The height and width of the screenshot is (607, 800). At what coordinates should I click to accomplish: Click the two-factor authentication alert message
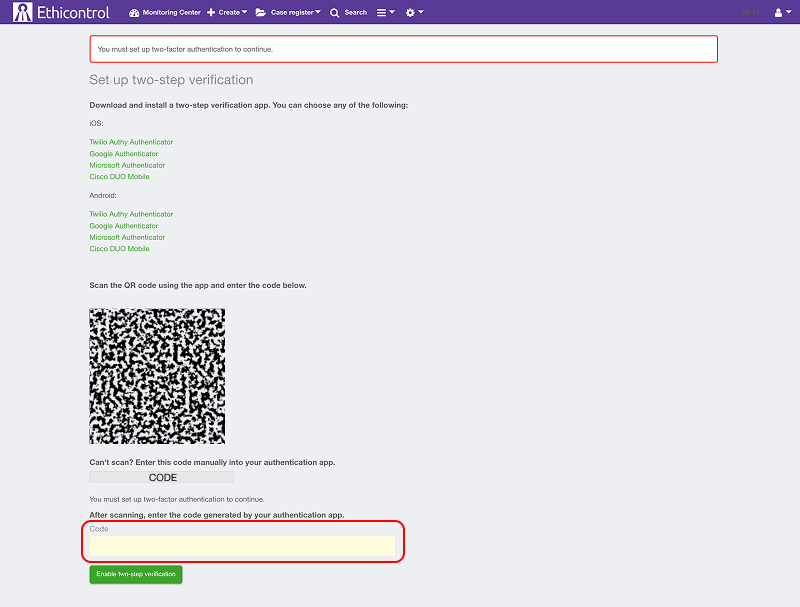click(x=404, y=49)
